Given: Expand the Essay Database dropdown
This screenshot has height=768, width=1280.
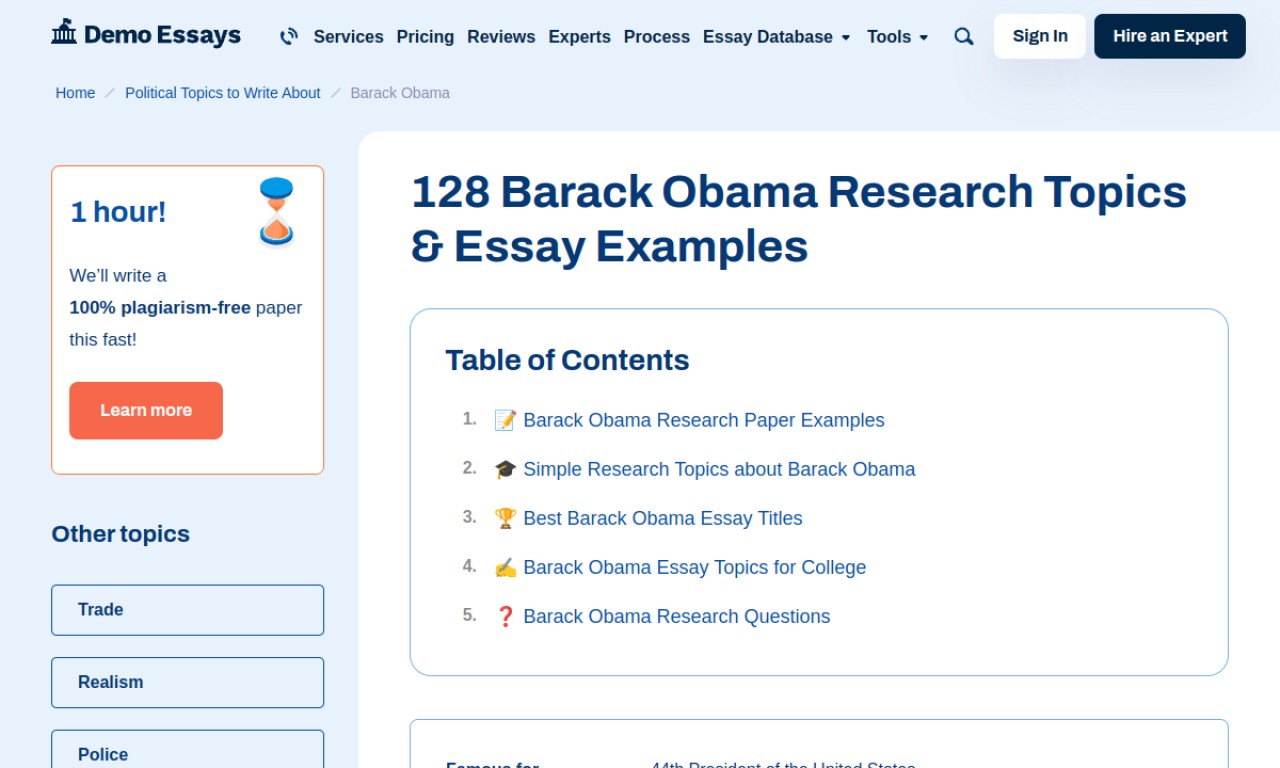Looking at the screenshot, I should tap(776, 37).
